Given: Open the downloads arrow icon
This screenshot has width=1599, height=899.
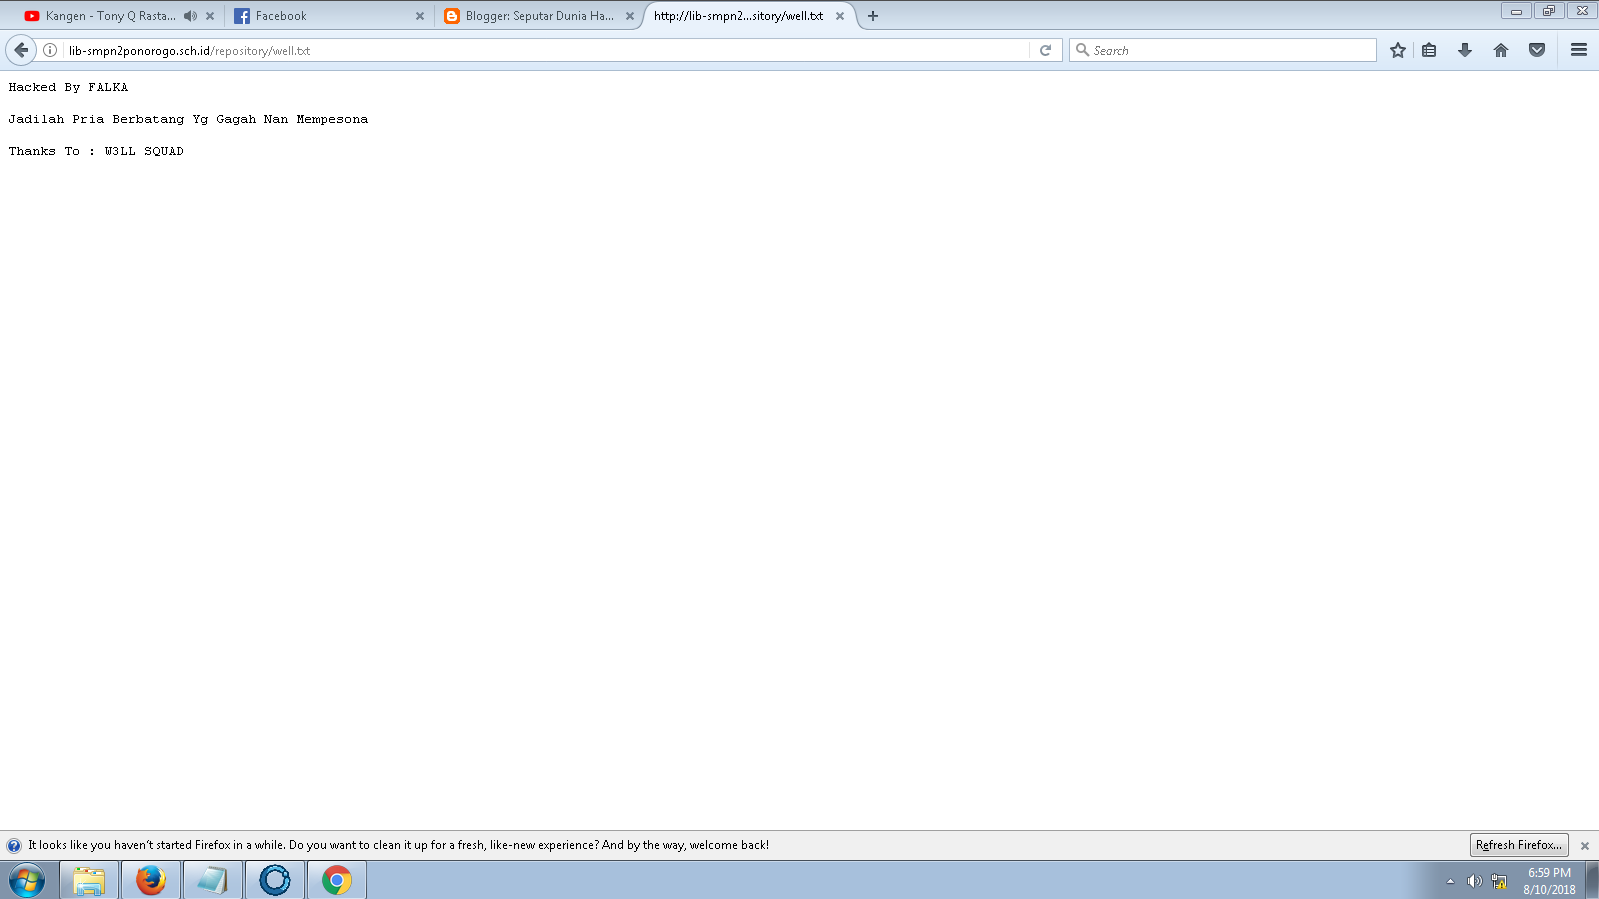Looking at the screenshot, I should tap(1465, 50).
